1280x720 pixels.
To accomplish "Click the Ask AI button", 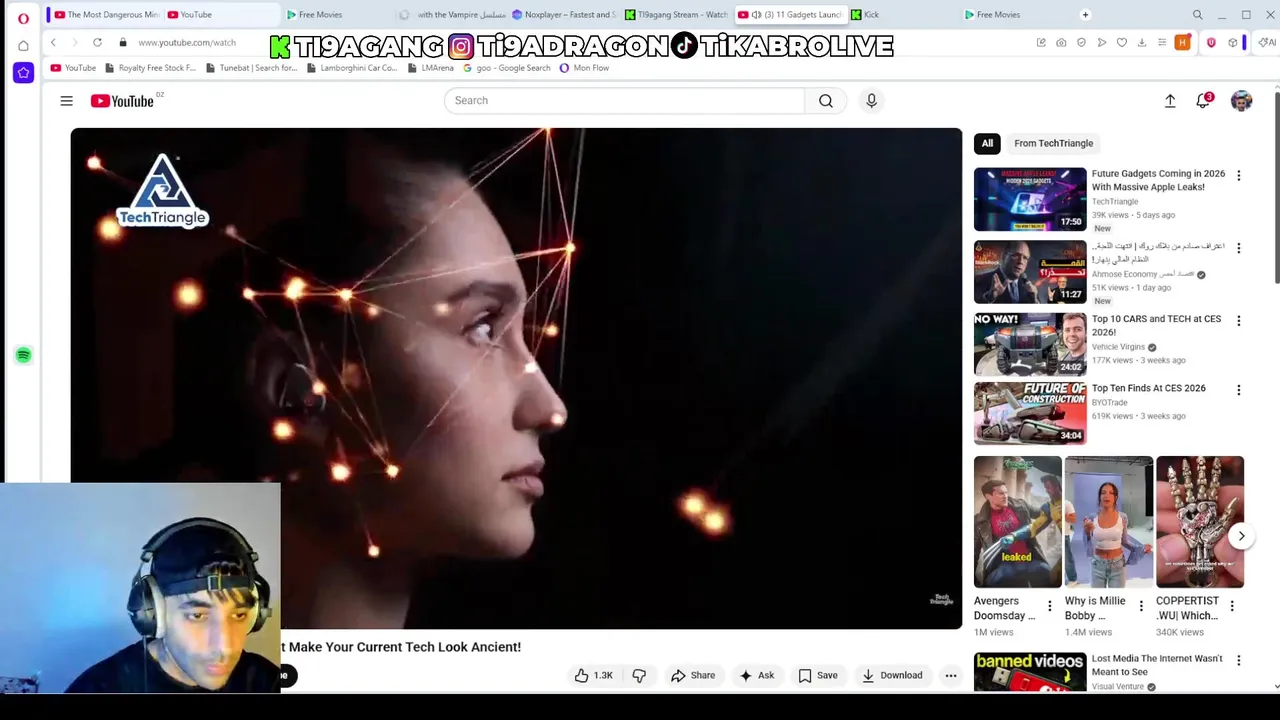I will (x=756, y=675).
